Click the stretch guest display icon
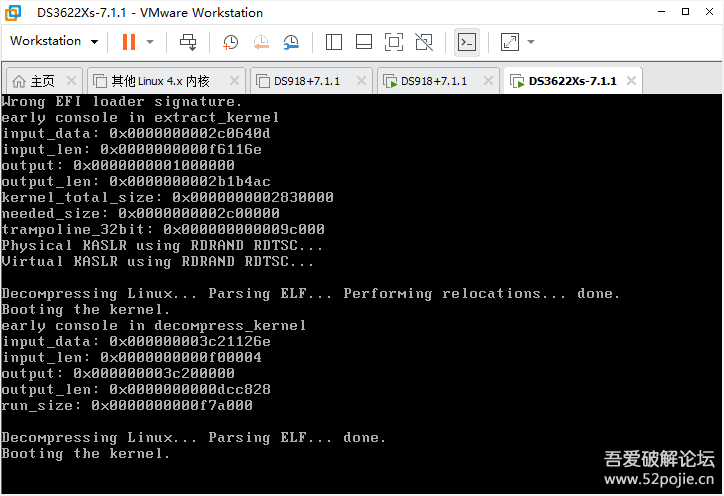Viewport: 724px width, 496px height. pos(510,42)
